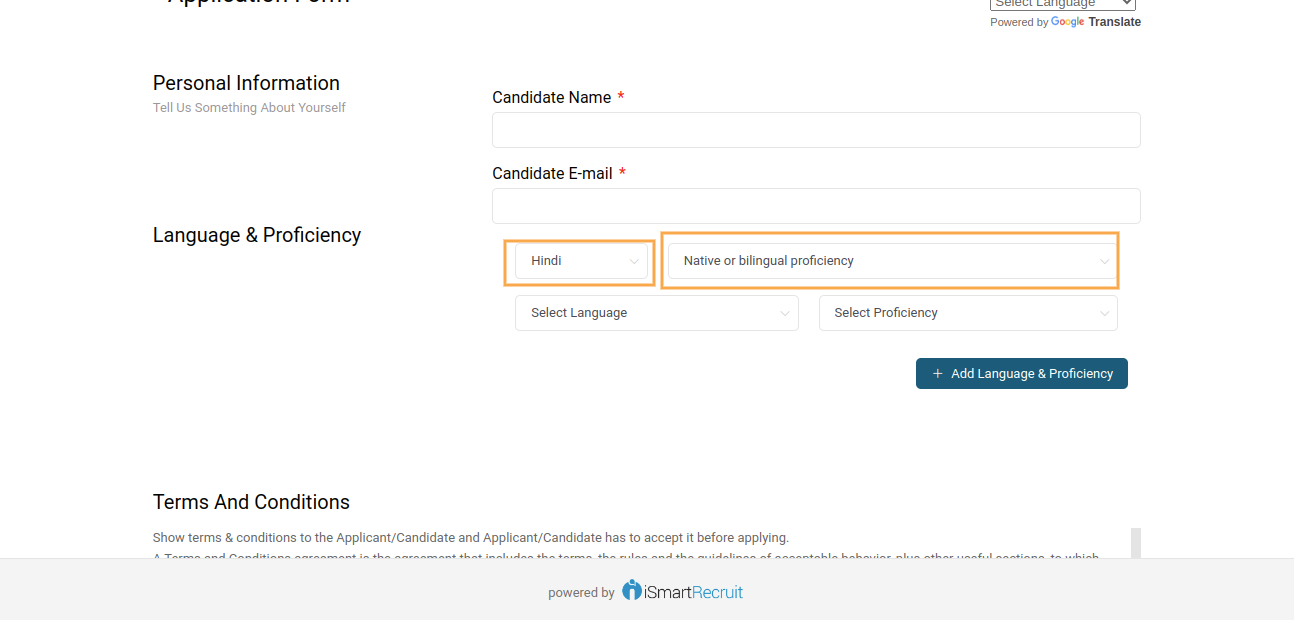Focus the Candidate E-mail input field
This screenshot has width=1294, height=620.
click(x=816, y=206)
